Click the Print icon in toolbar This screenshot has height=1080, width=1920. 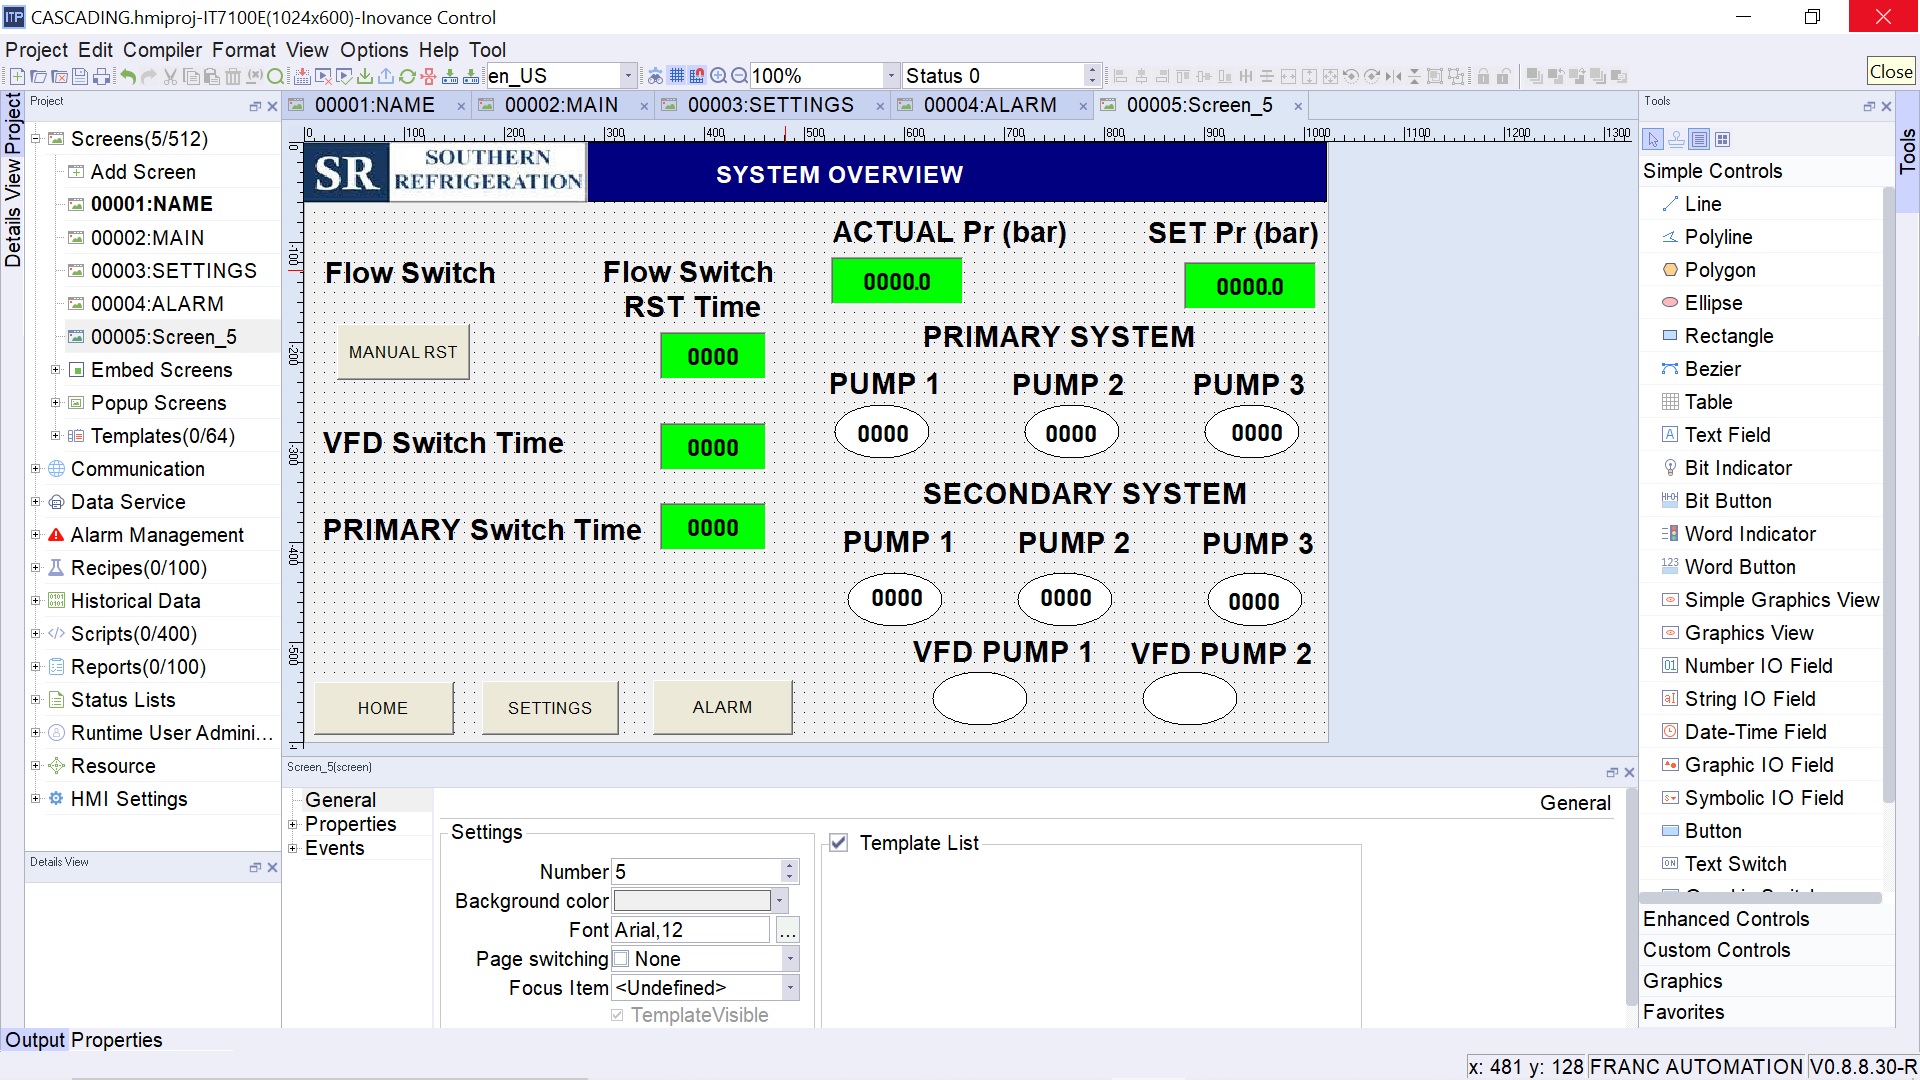pos(101,76)
